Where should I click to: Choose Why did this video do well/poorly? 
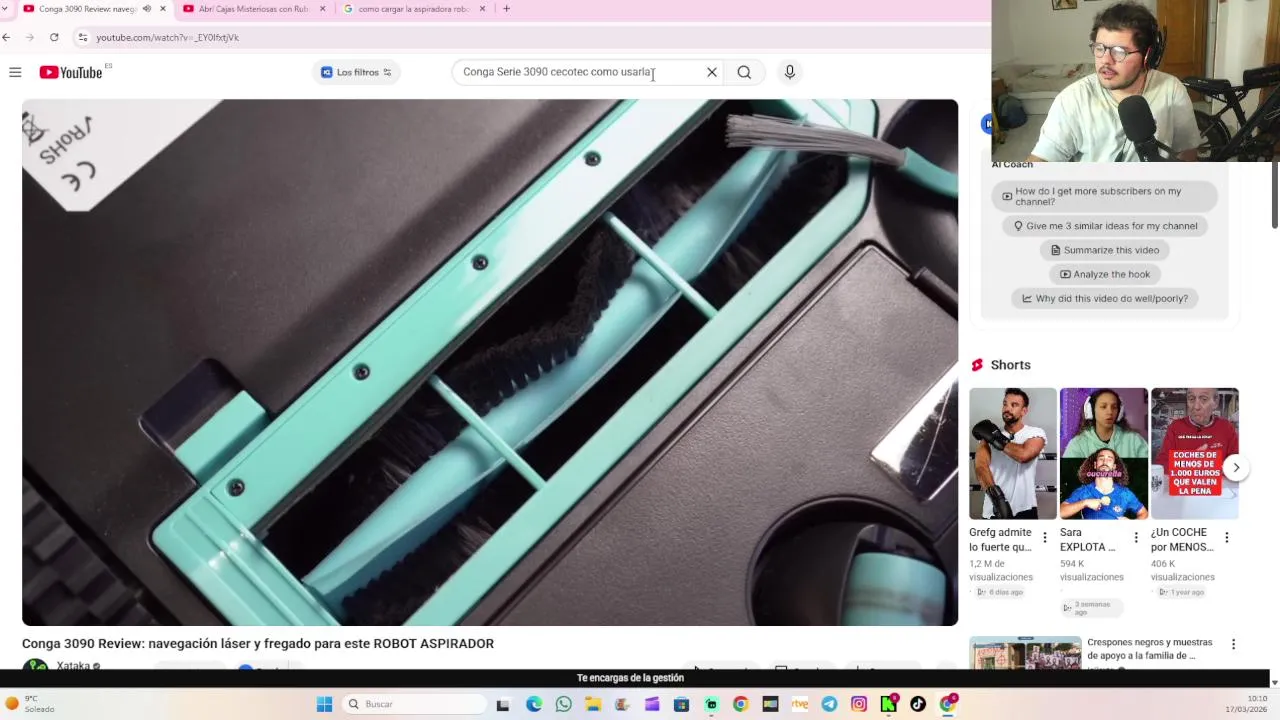coord(1104,298)
